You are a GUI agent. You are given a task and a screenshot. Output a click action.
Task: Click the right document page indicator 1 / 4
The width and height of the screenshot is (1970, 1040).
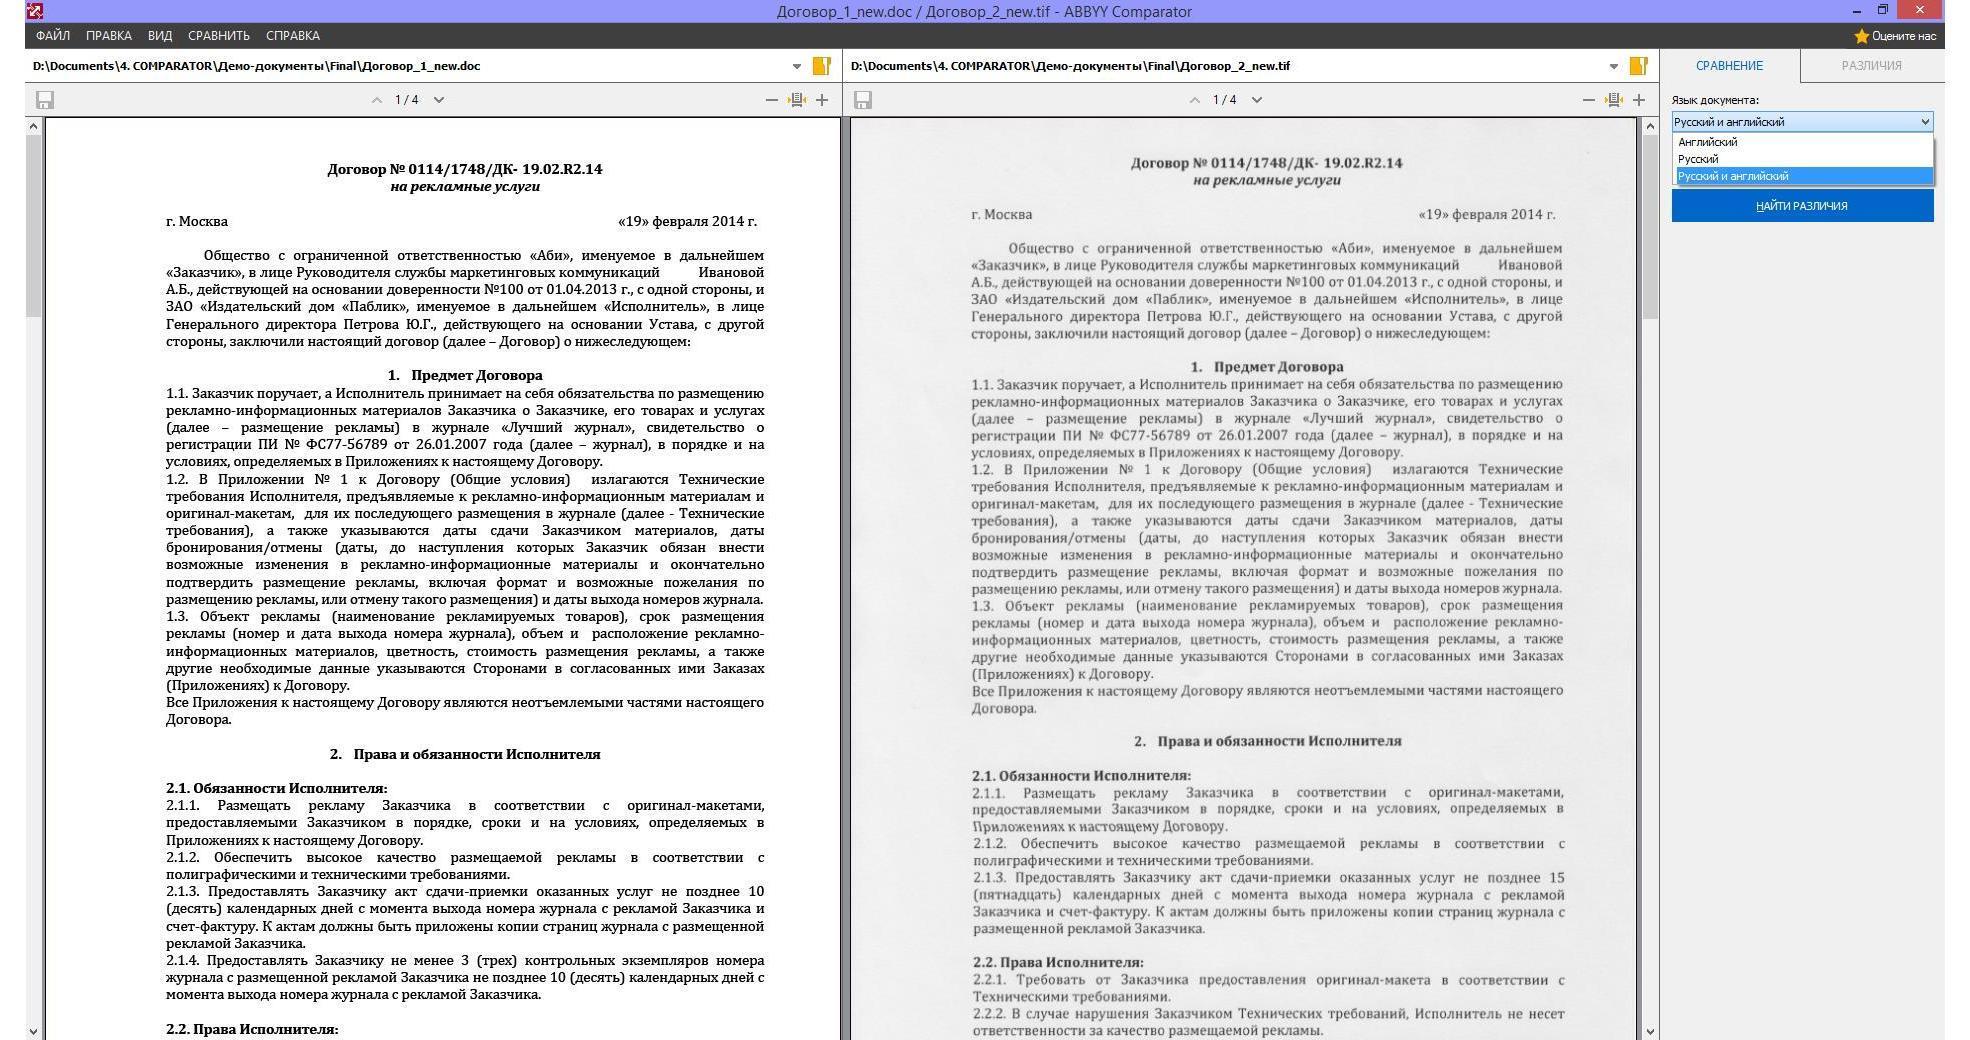click(x=1225, y=100)
